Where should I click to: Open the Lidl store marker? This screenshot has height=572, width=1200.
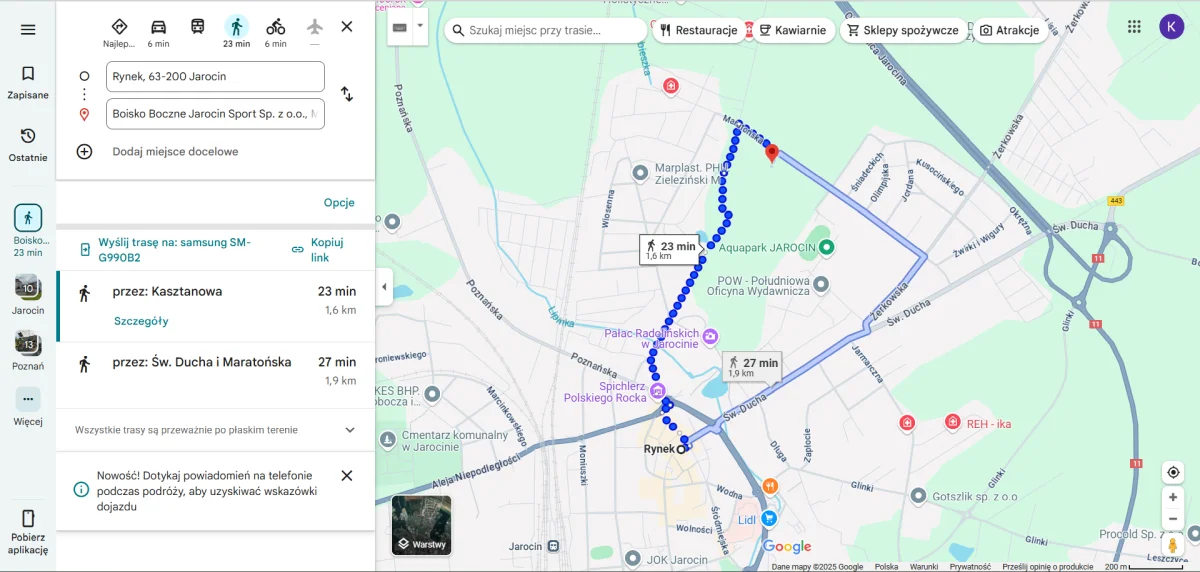coord(768,518)
